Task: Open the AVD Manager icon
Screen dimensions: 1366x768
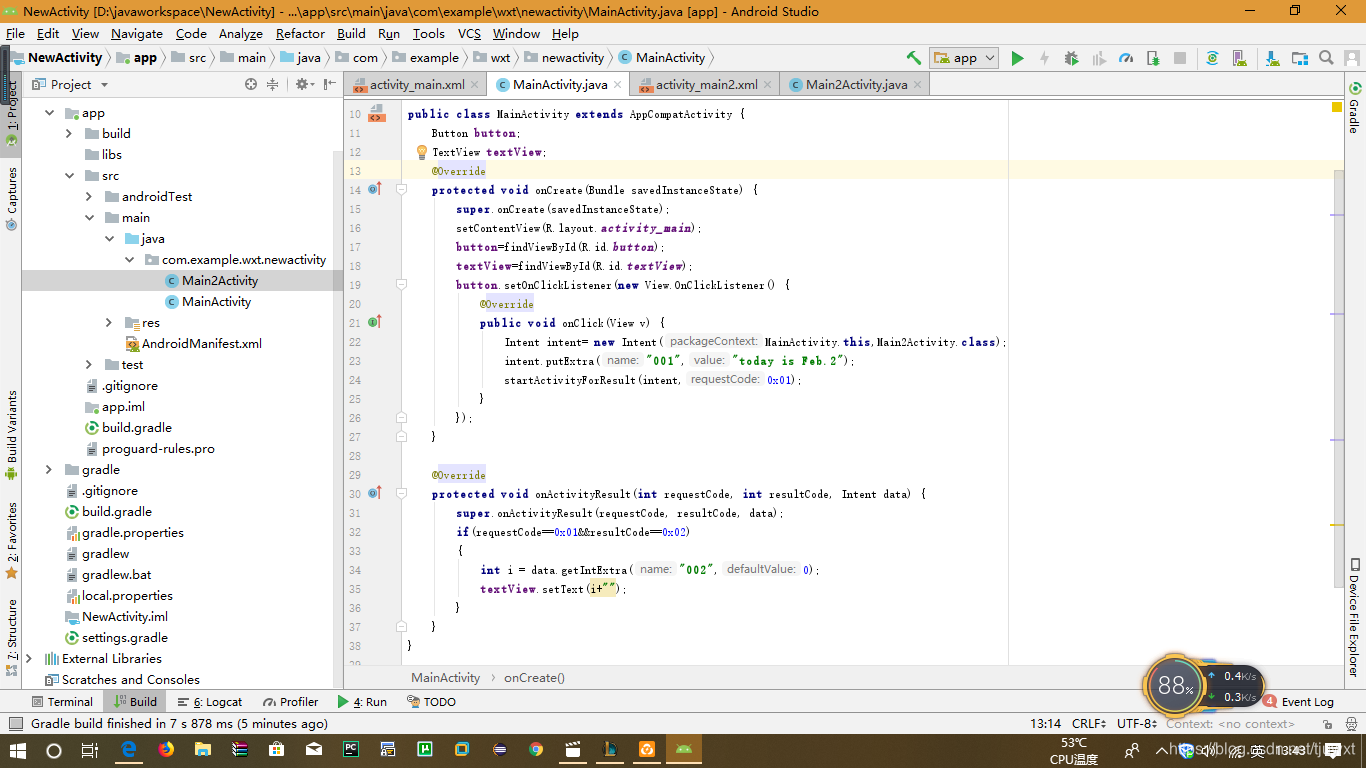Action: 1239,58
